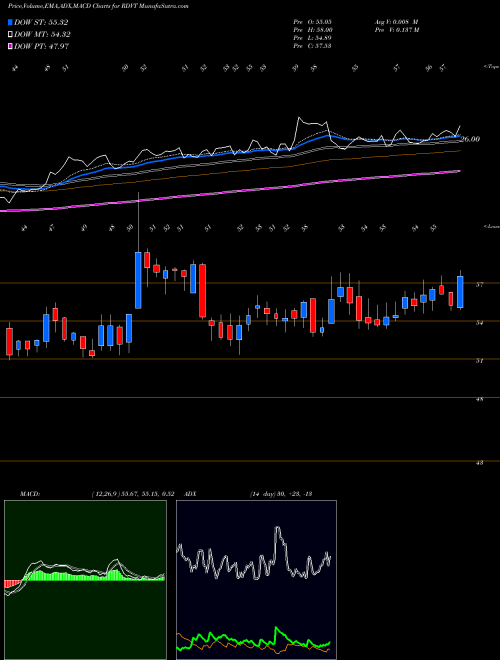Click the Pre O: 55.03 value
This screenshot has width=500, height=660.
[x=313, y=22]
